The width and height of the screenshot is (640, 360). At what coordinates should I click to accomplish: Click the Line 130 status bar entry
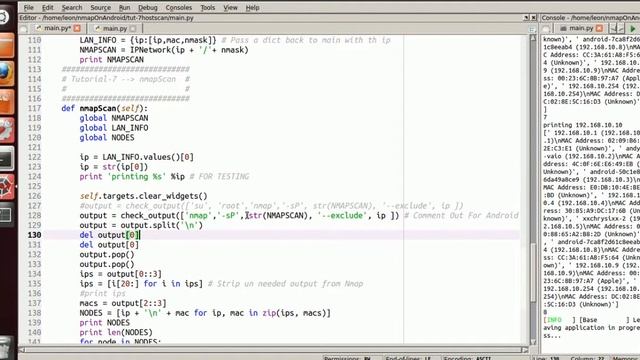(x=546, y=358)
